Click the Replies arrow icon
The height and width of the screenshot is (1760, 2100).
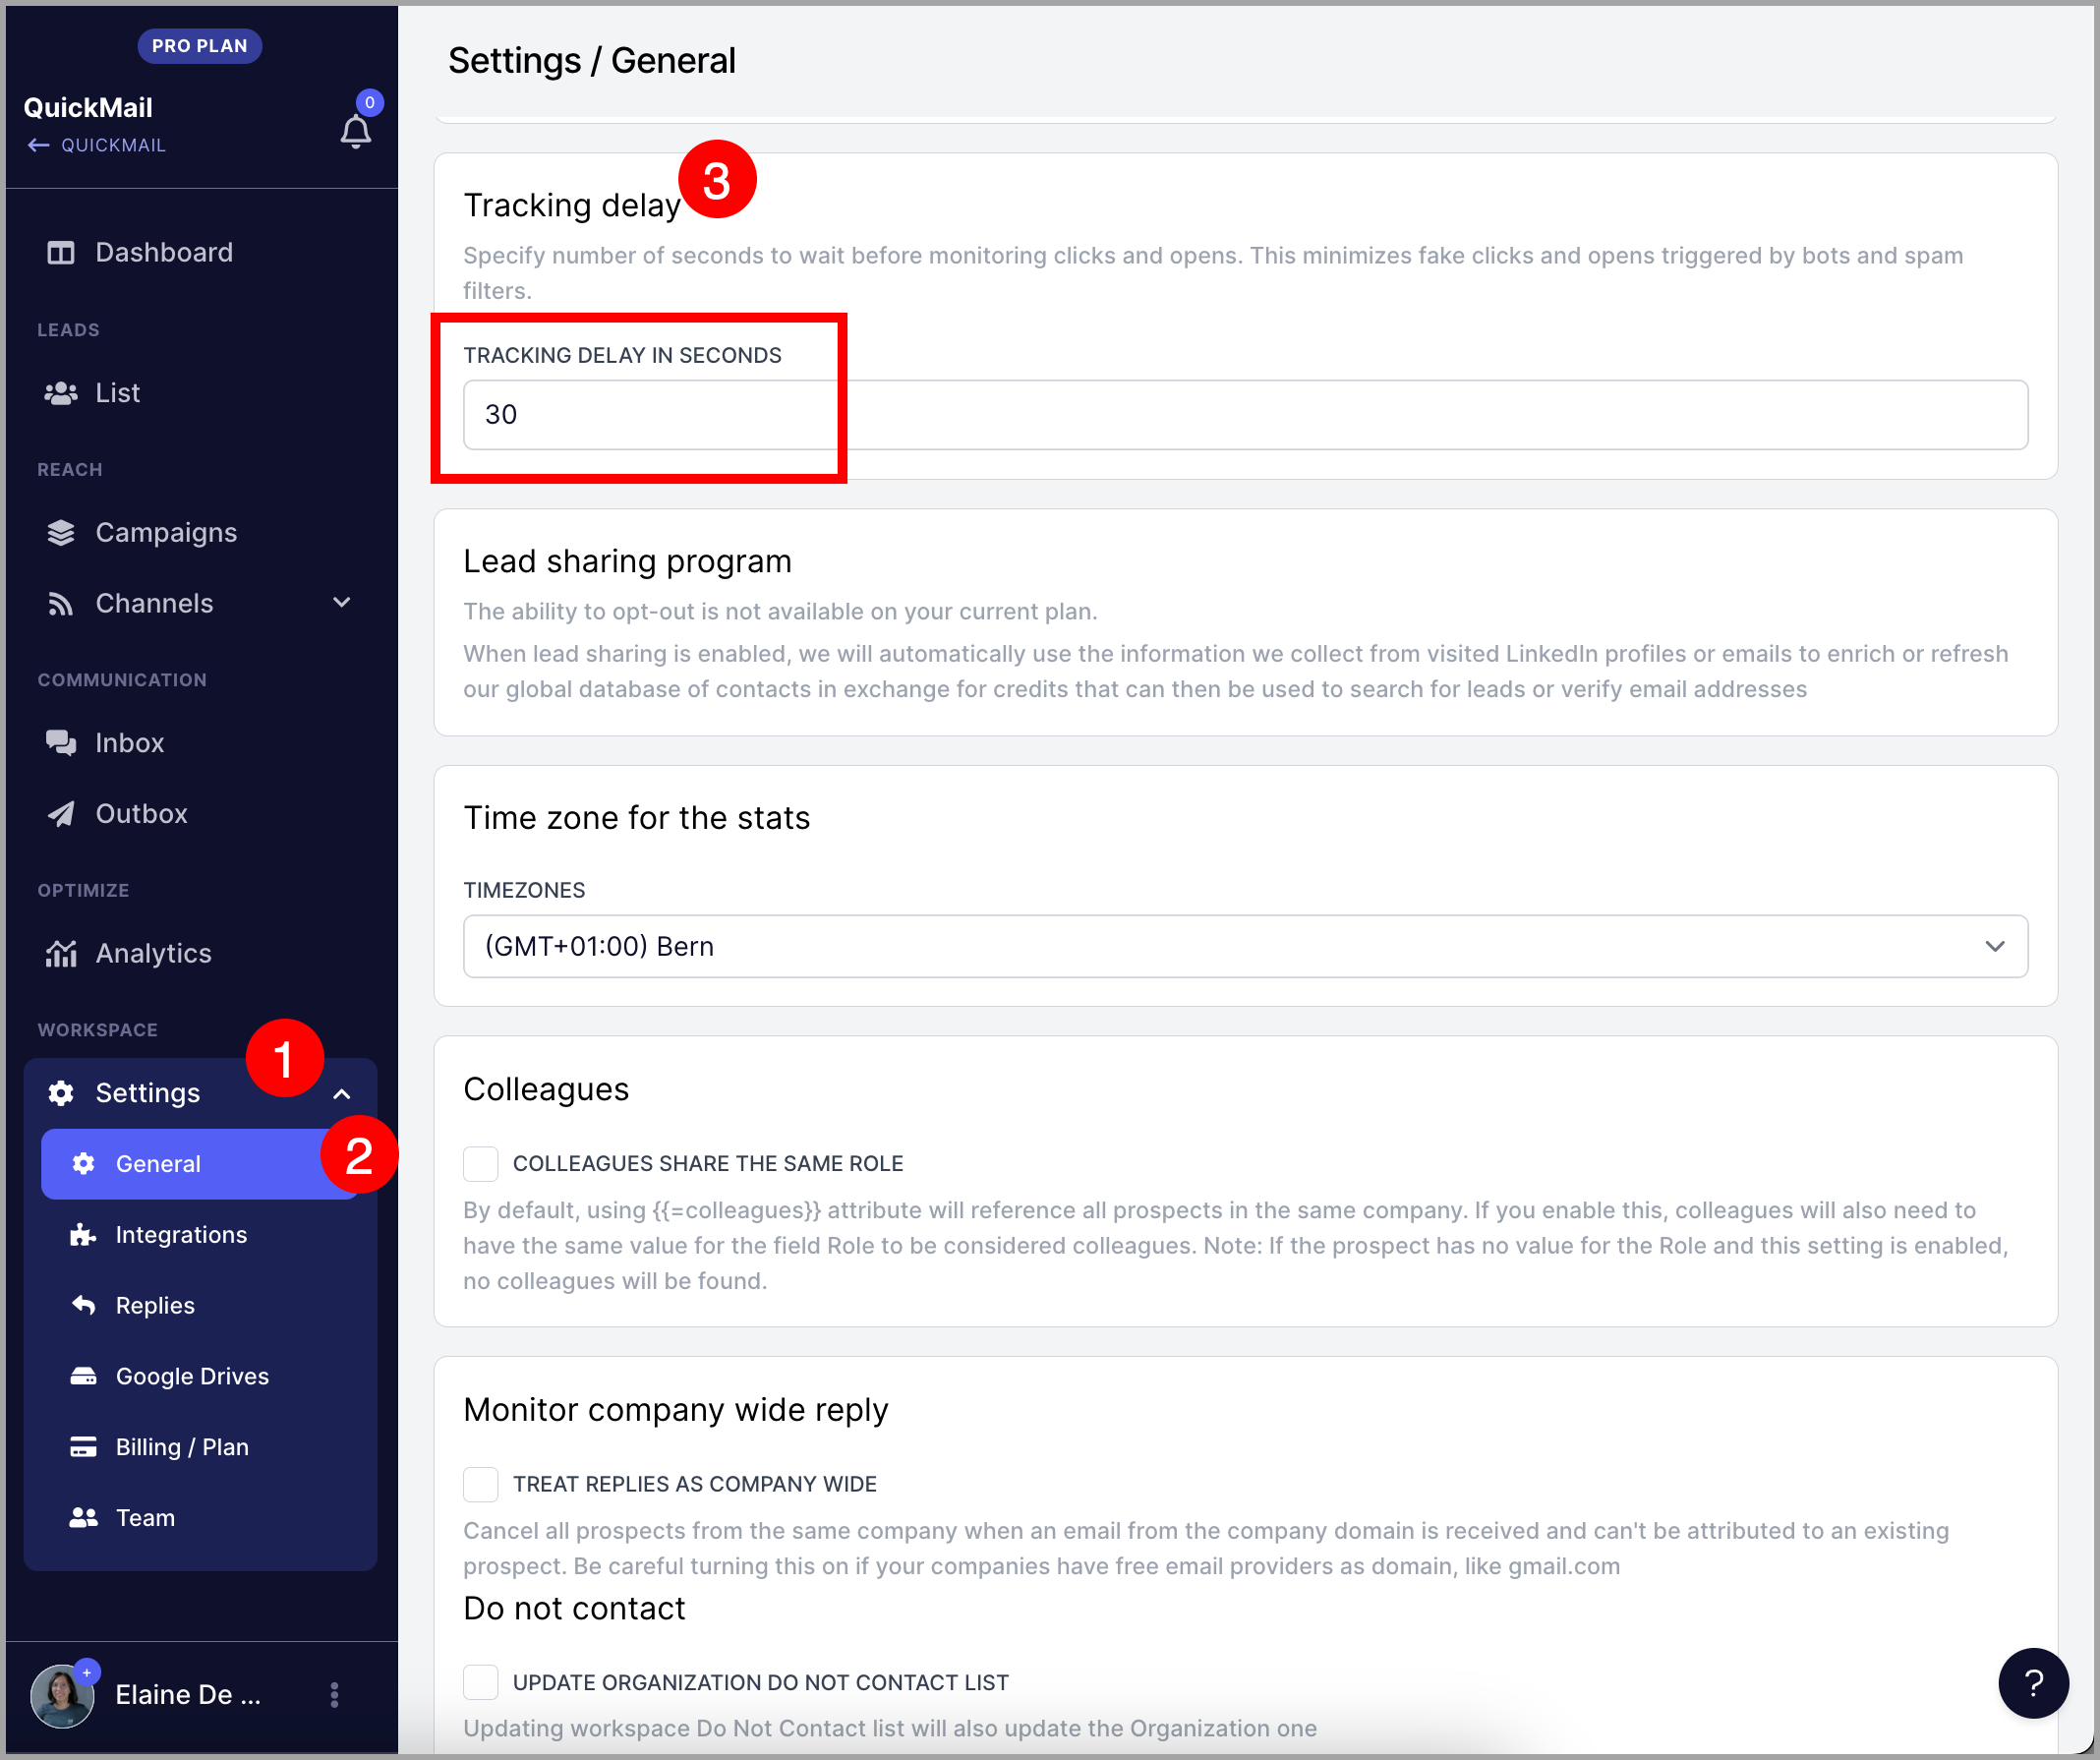point(84,1305)
